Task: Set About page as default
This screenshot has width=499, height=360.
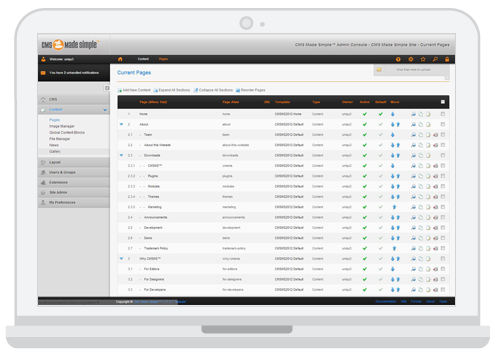Action: click(381, 124)
